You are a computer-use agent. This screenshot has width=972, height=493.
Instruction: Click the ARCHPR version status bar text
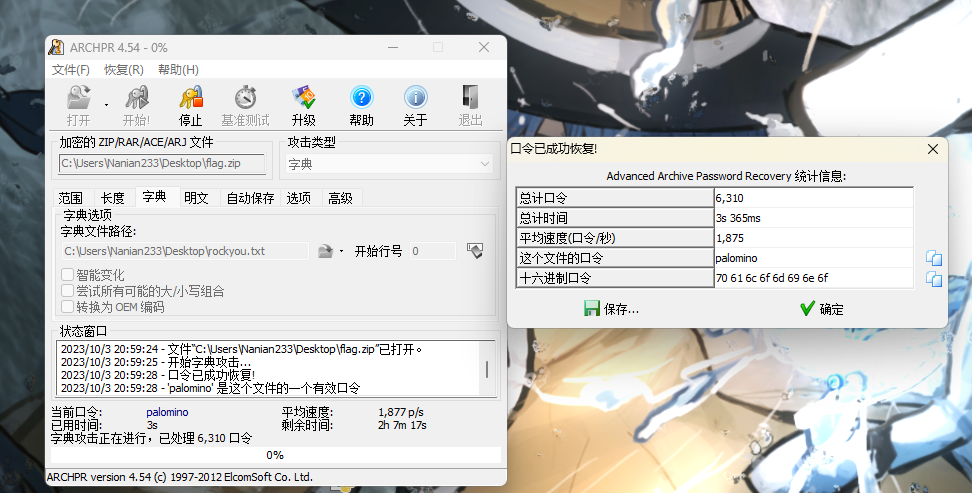(x=180, y=477)
